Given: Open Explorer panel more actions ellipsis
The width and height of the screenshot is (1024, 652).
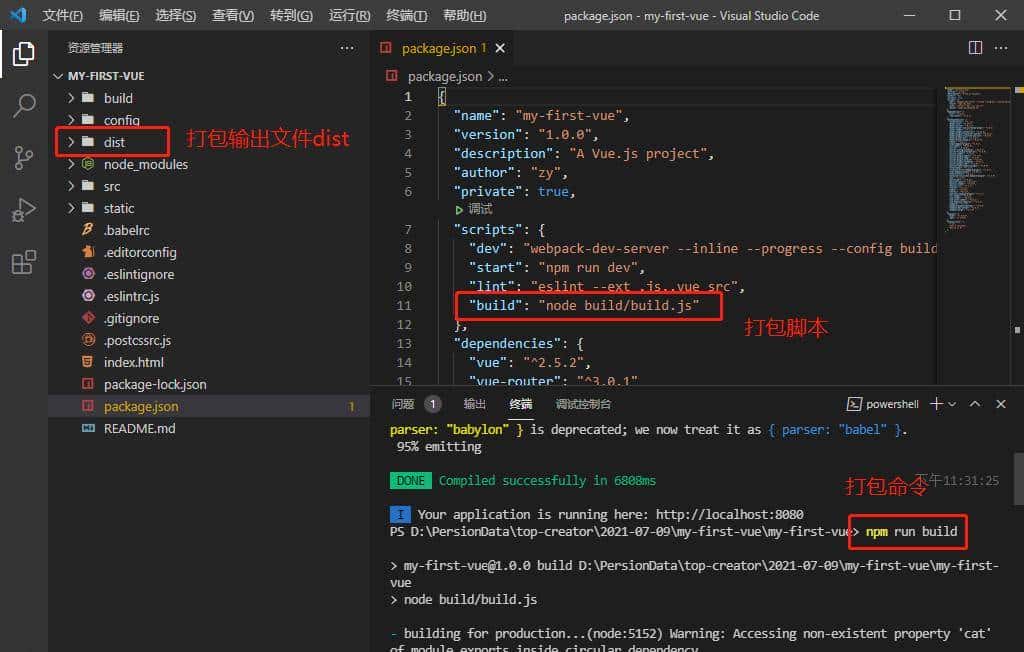Looking at the screenshot, I should 347,48.
